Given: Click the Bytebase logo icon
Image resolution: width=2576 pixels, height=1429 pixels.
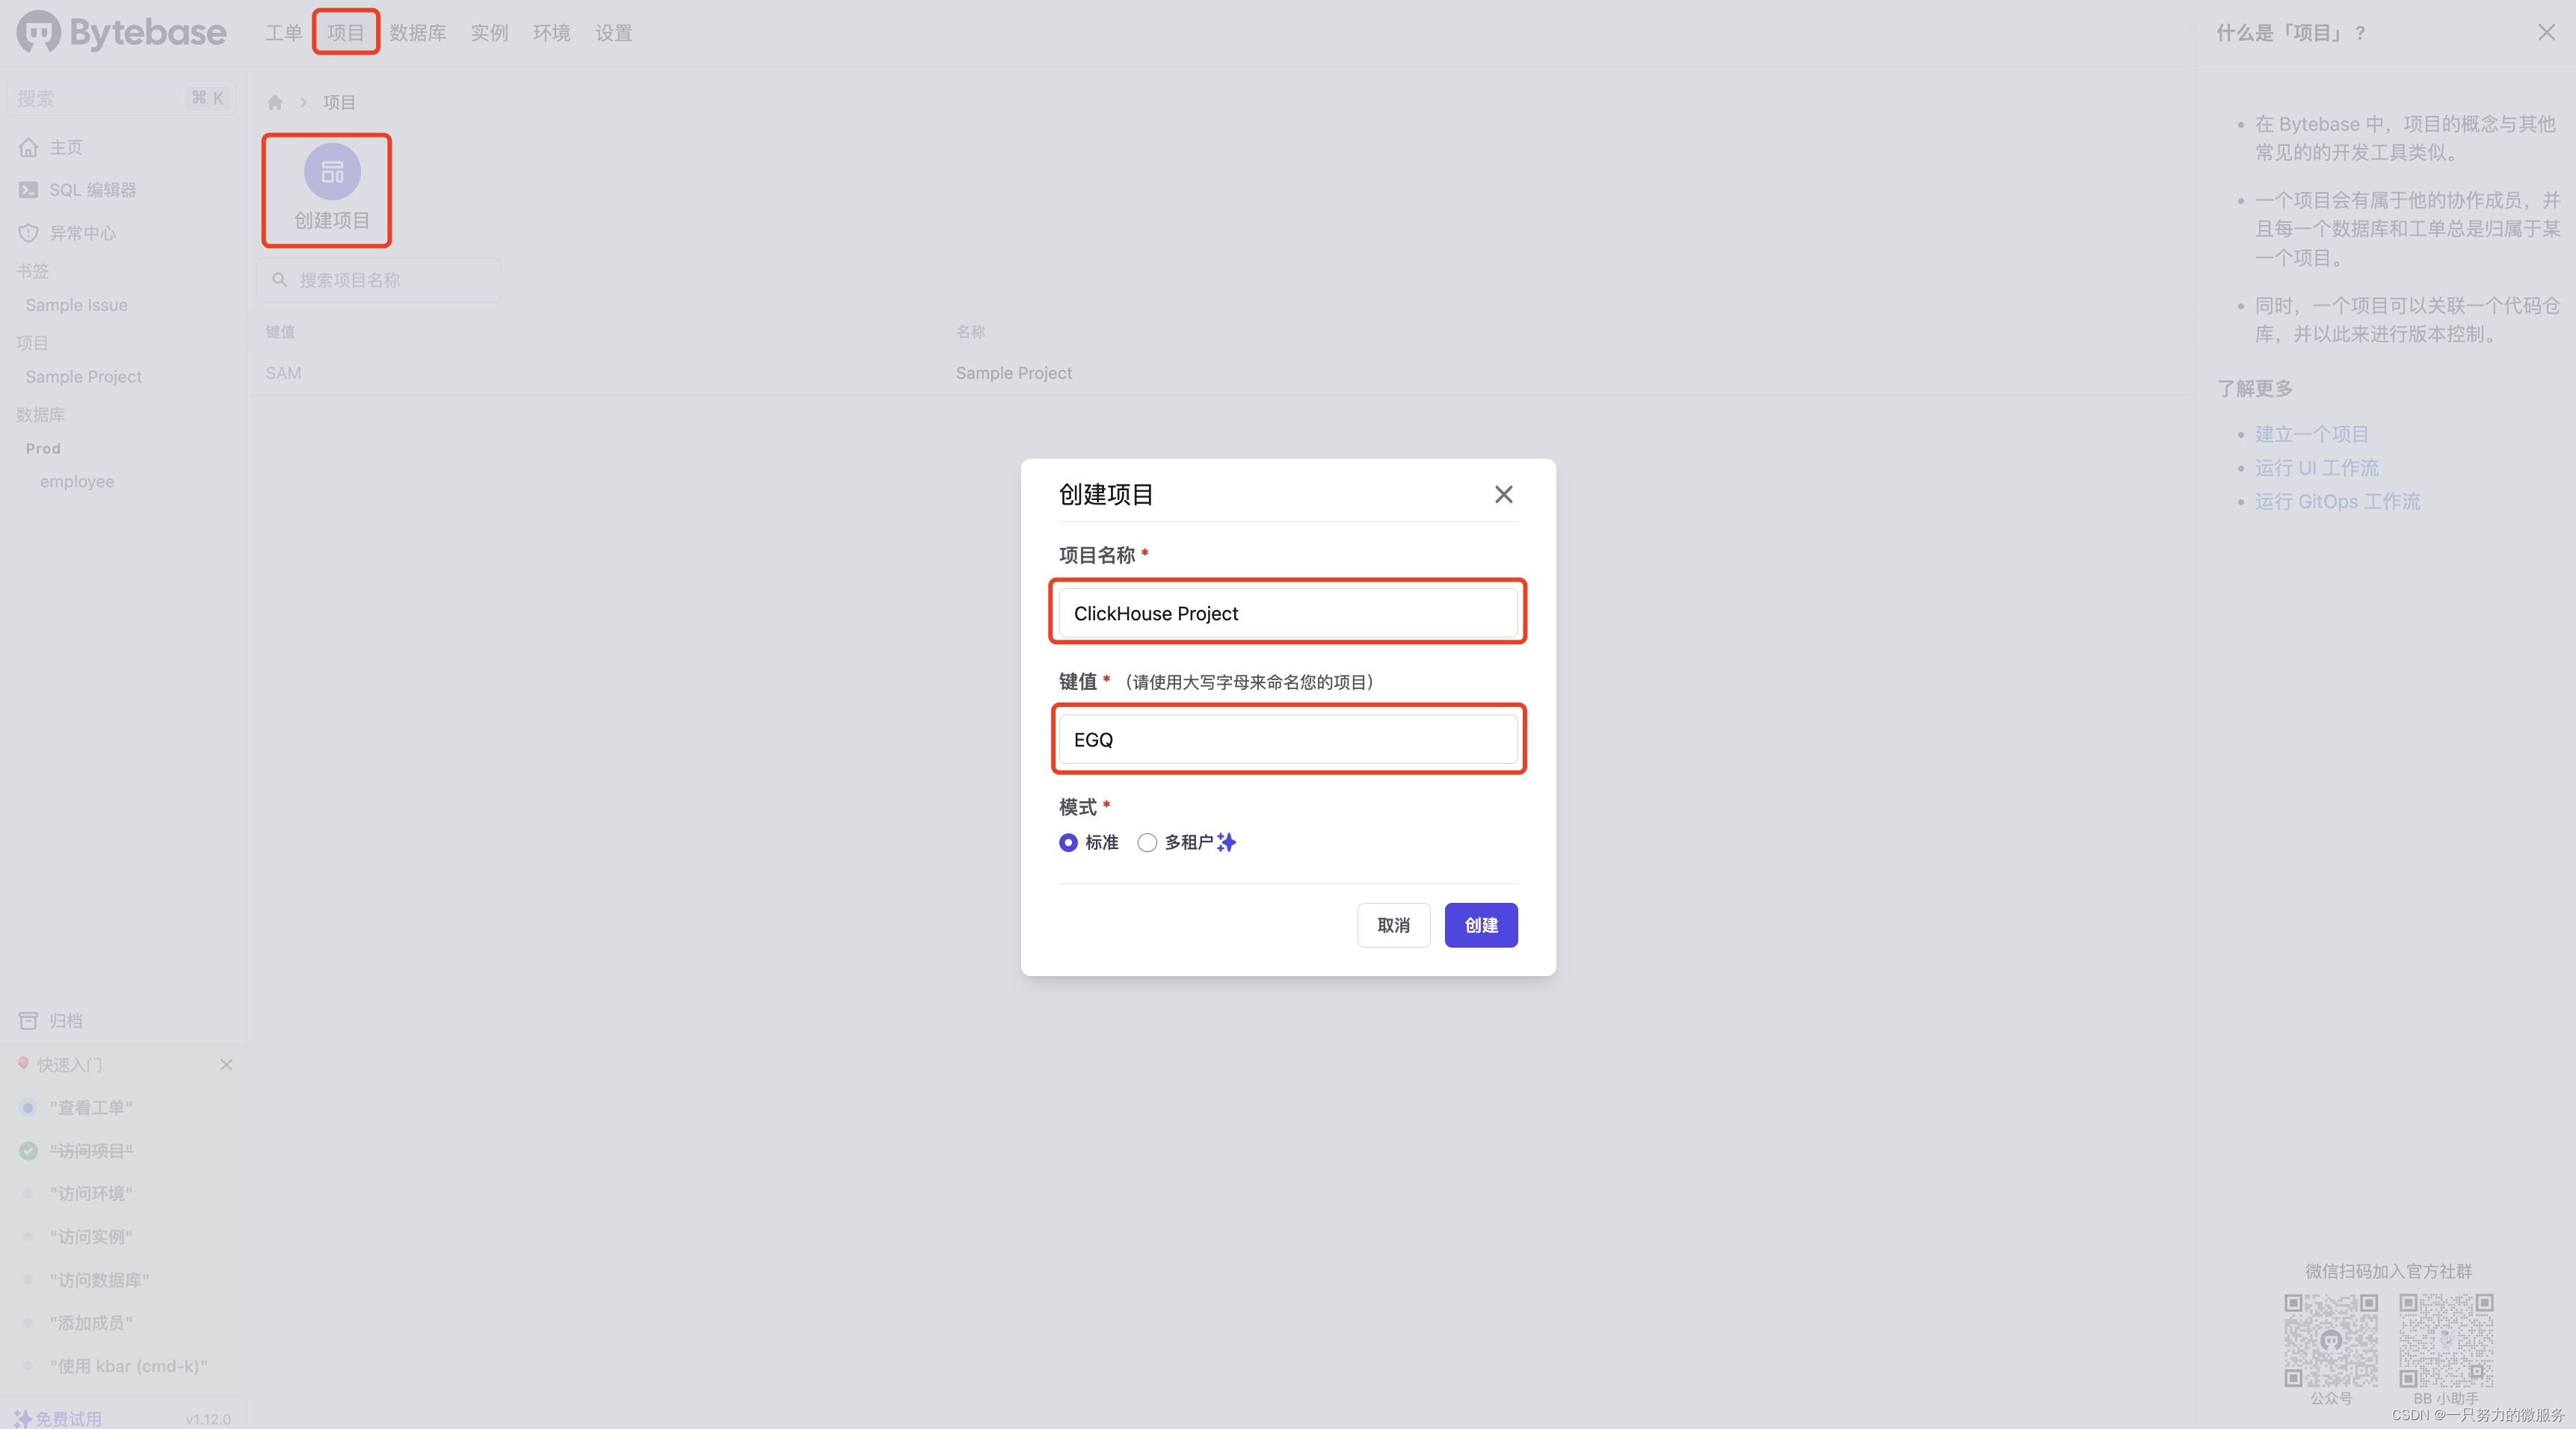Looking at the screenshot, I should [35, 31].
